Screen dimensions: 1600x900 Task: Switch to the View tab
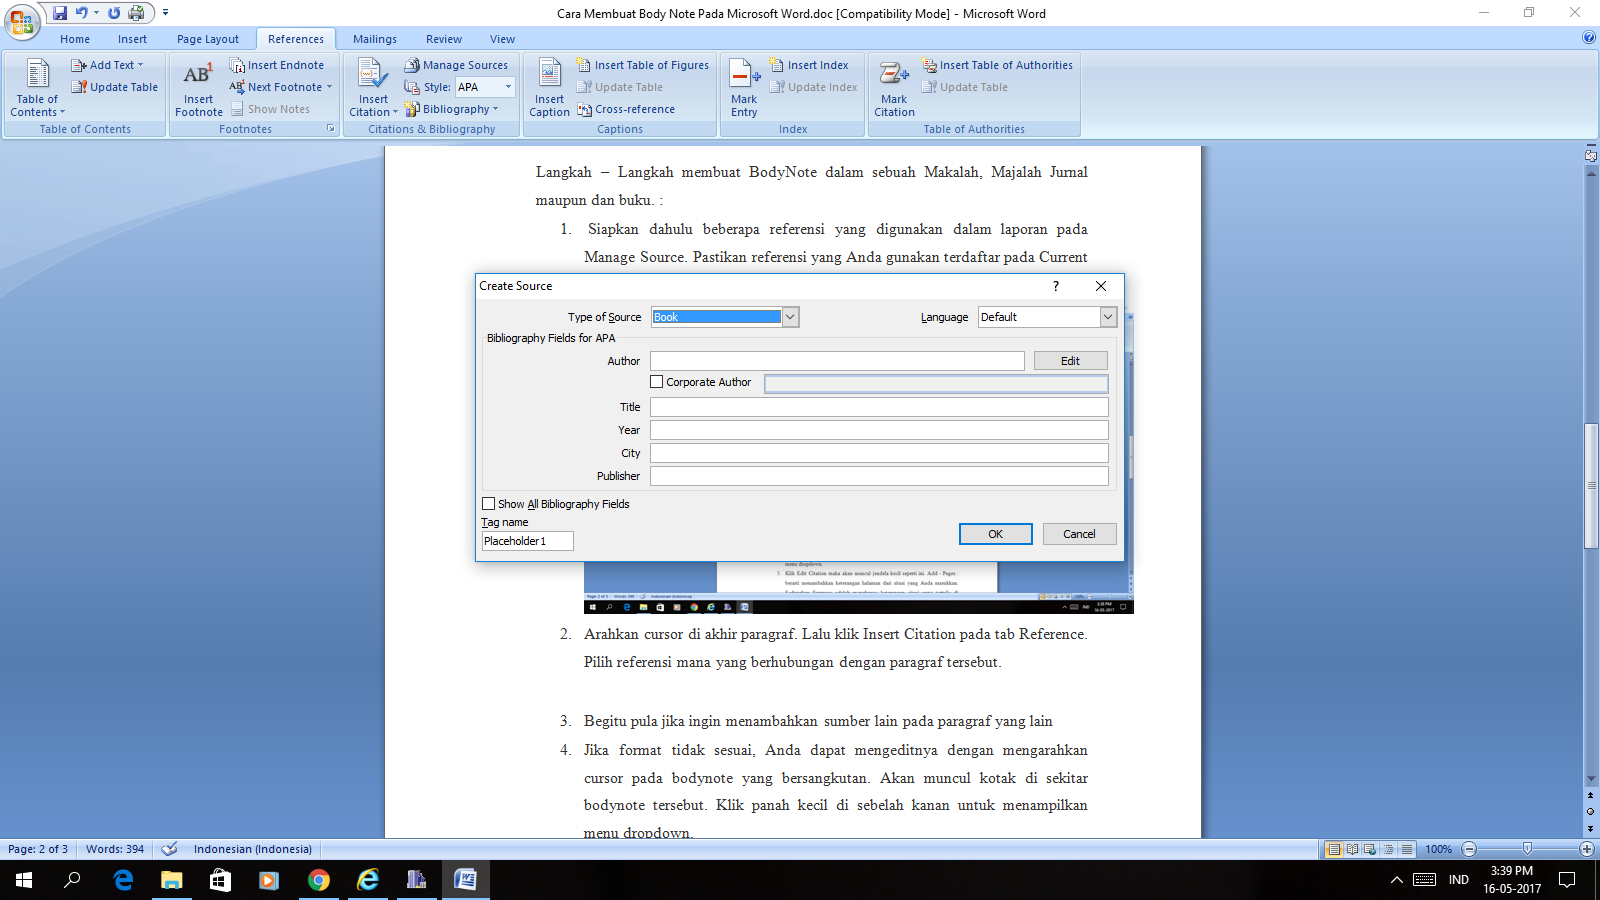click(x=503, y=39)
